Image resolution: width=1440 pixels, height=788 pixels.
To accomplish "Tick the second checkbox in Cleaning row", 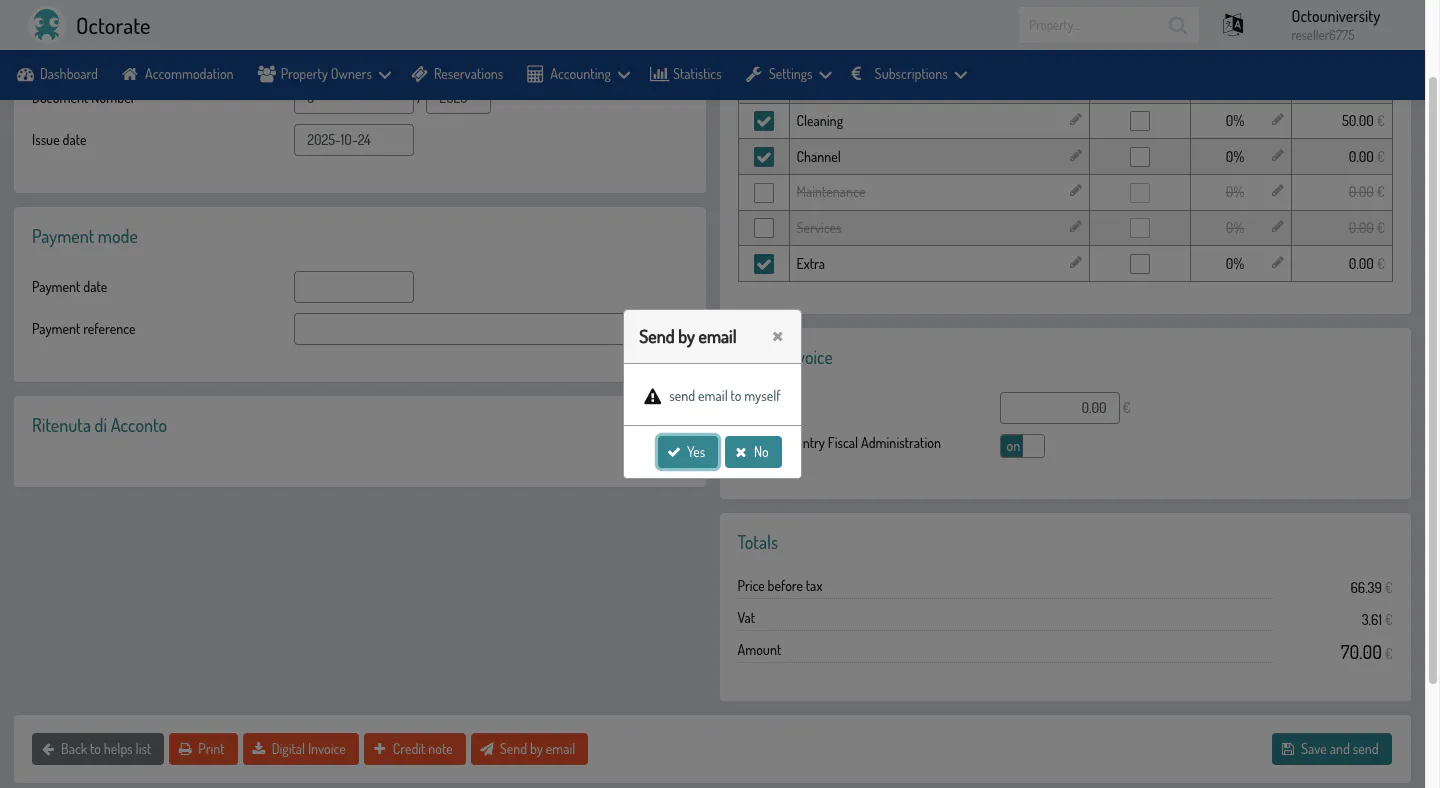I will tap(1140, 121).
